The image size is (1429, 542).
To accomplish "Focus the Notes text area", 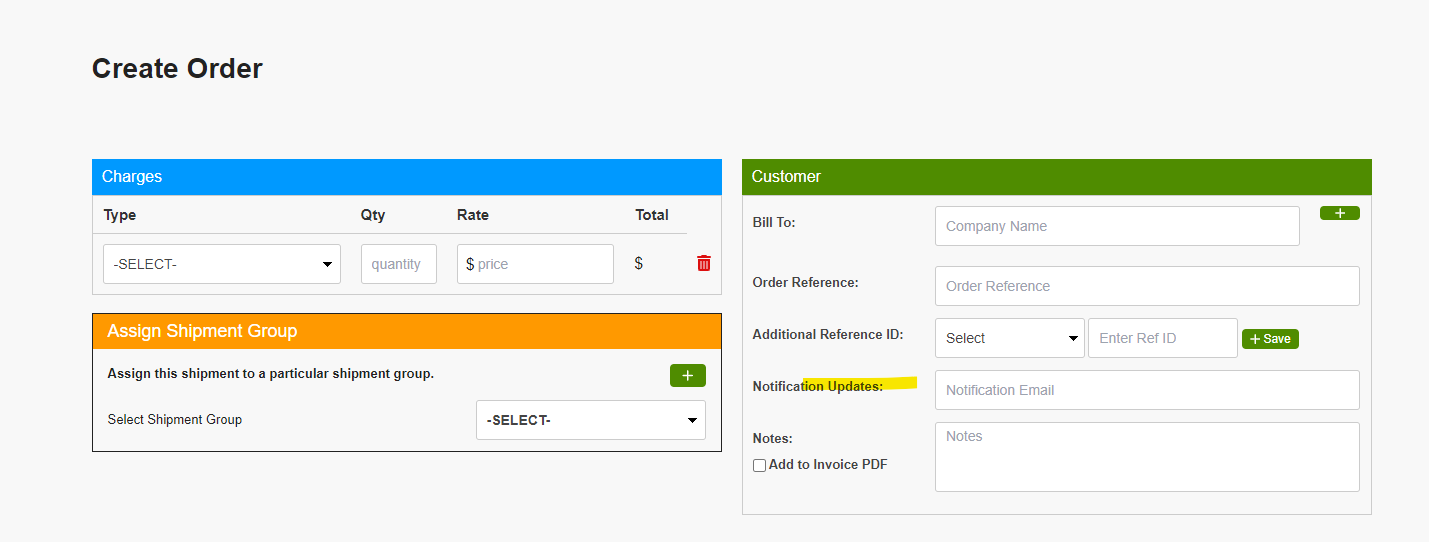I will [x=1147, y=457].
